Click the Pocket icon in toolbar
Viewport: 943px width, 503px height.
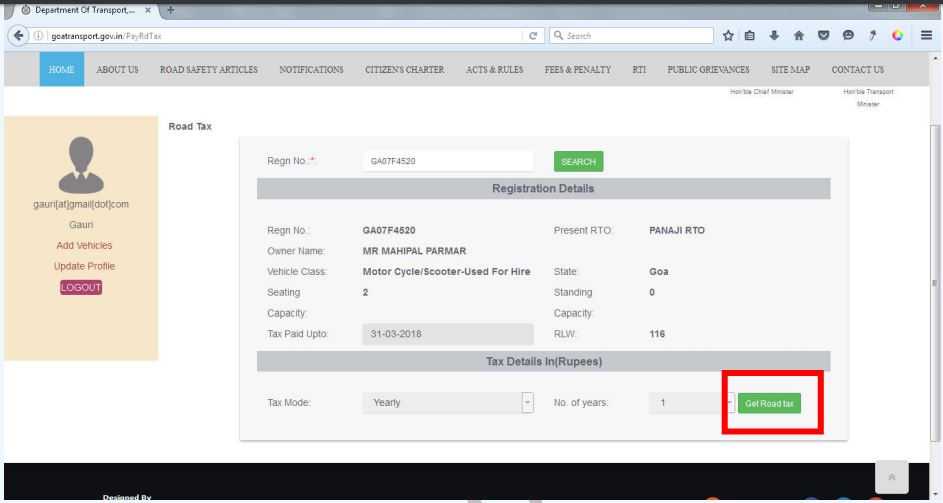823,35
